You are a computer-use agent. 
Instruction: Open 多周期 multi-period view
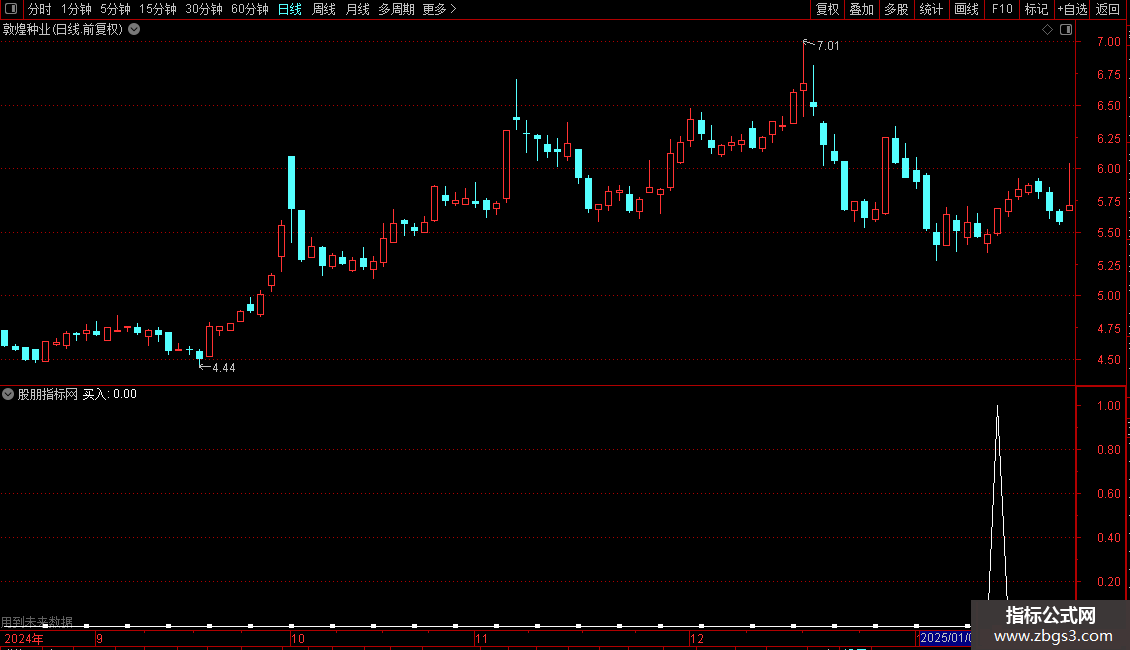tap(396, 9)
